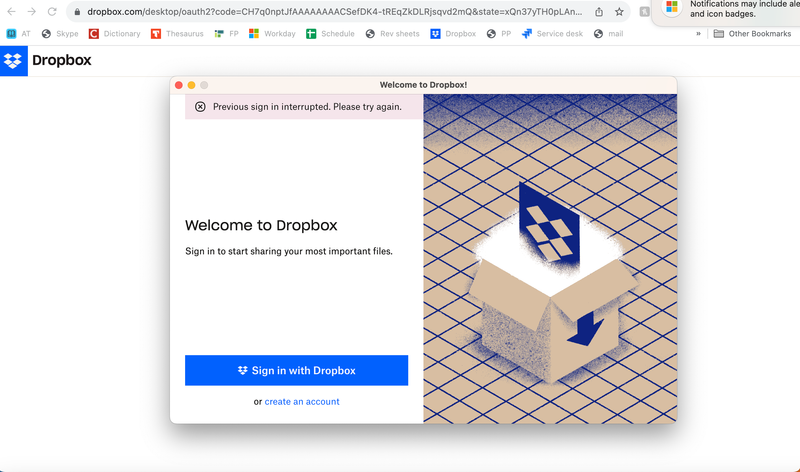This screenshot has width=800, height=472.
Task: Open the Schedule bookmark
Action: (330, 34)
